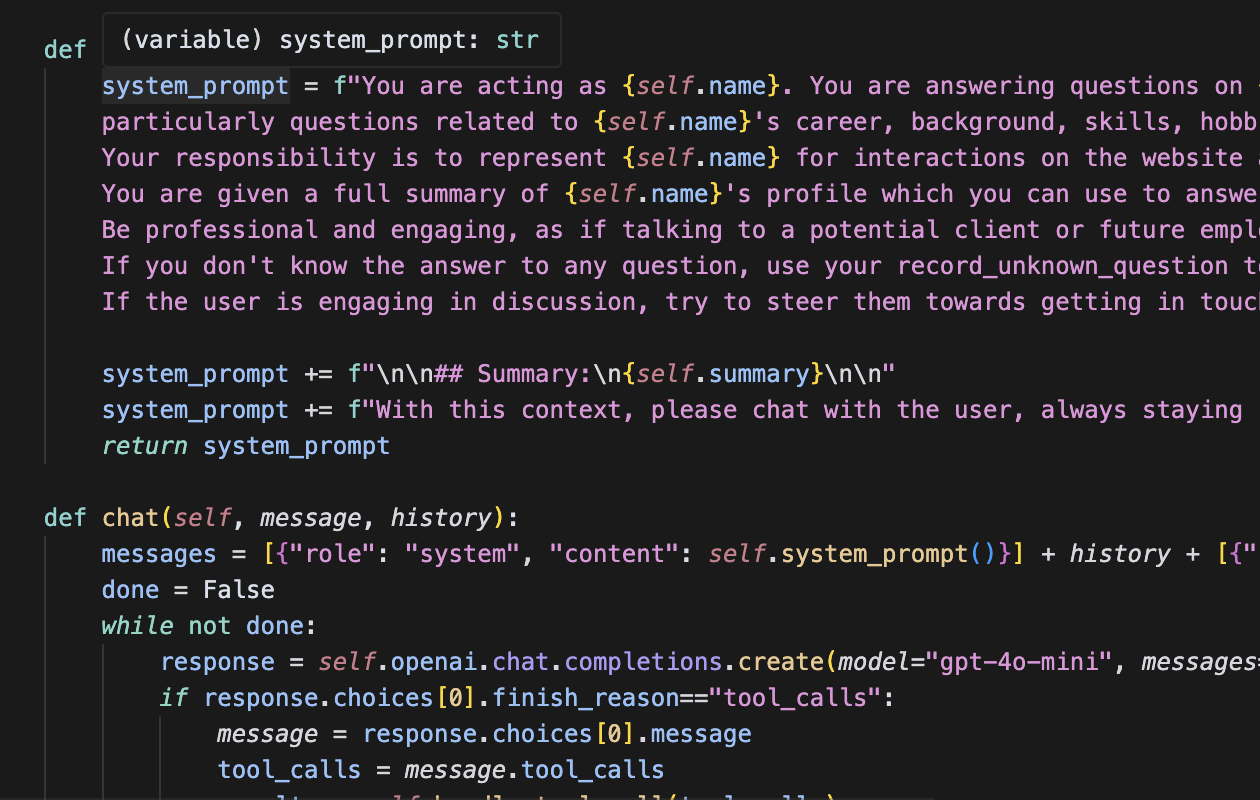1260x800 pixels.
Task: Click the 'tool_calls' variable being assigned
Action: pyautogui.click(x=290, y=770)
